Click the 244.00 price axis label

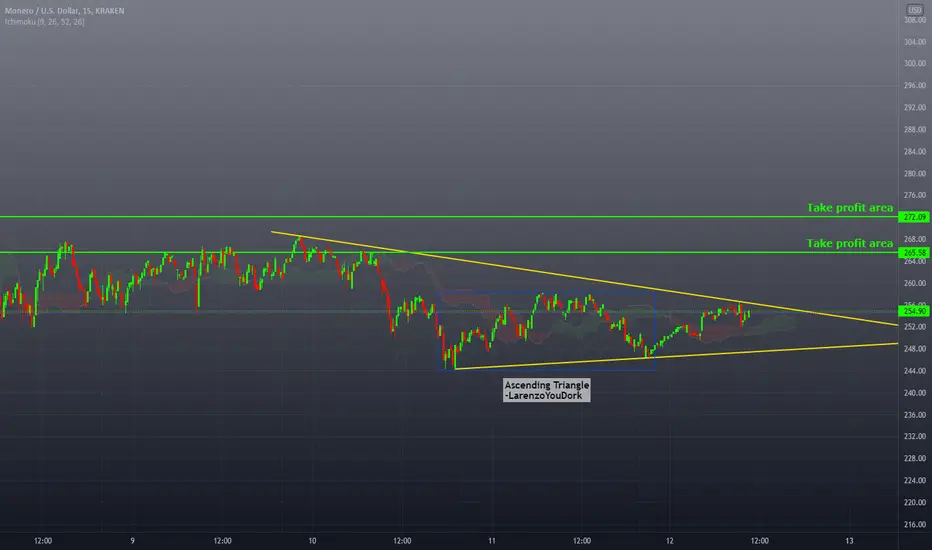pos(914,371)
